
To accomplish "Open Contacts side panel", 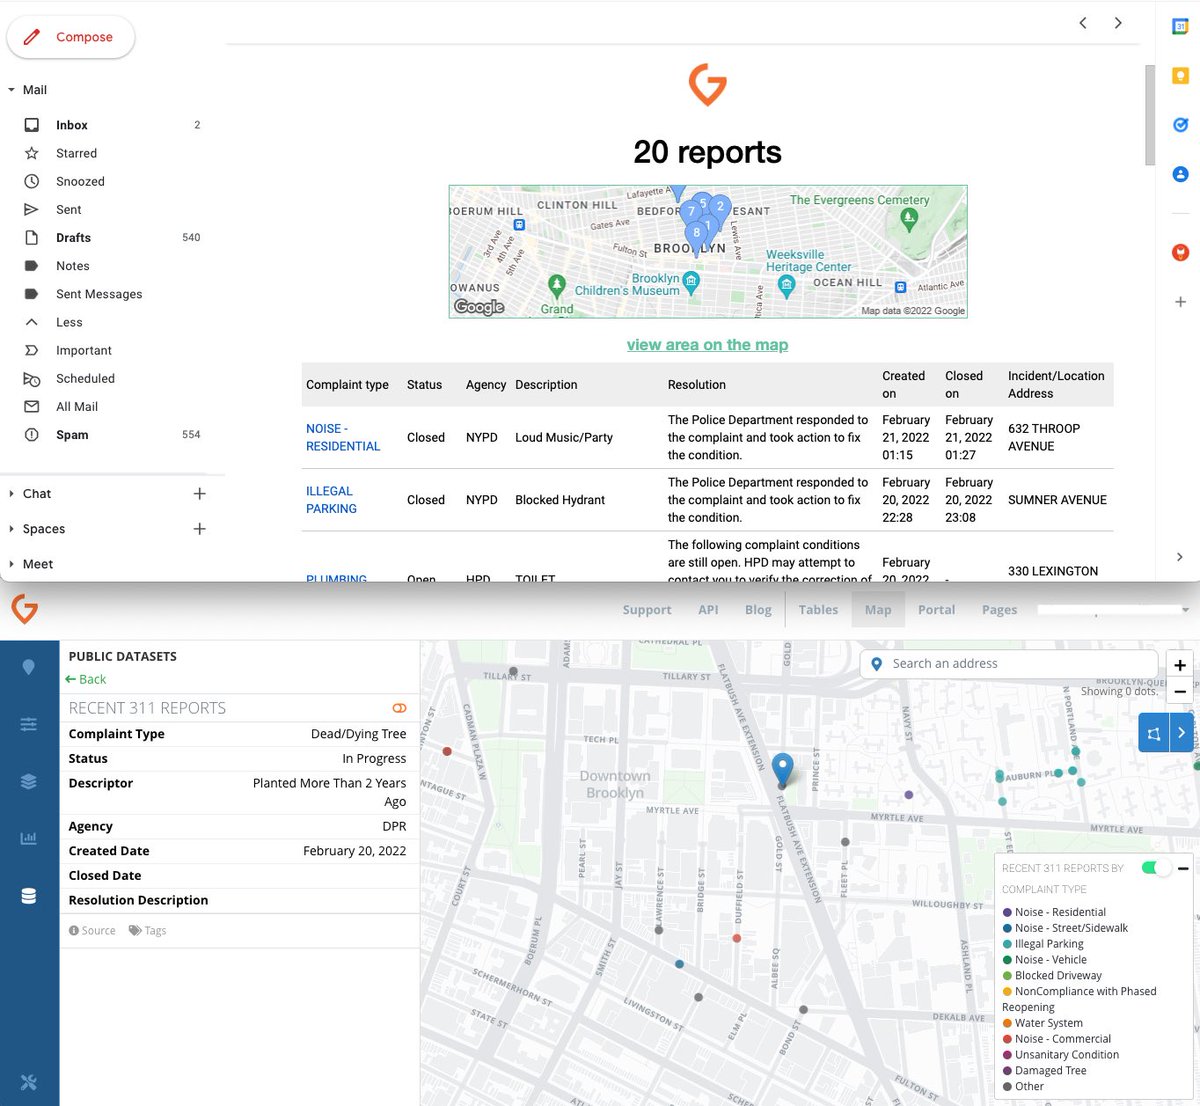I will pos(1180,174).
